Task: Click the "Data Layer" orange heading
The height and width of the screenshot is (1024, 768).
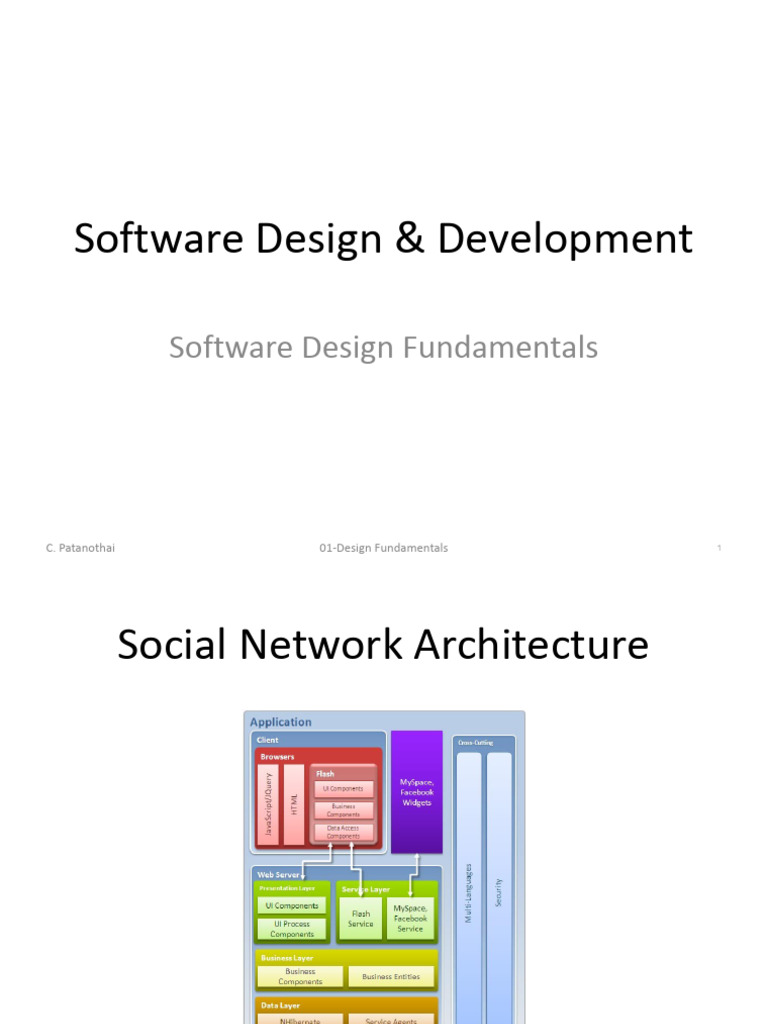Action: (280, 1006)
